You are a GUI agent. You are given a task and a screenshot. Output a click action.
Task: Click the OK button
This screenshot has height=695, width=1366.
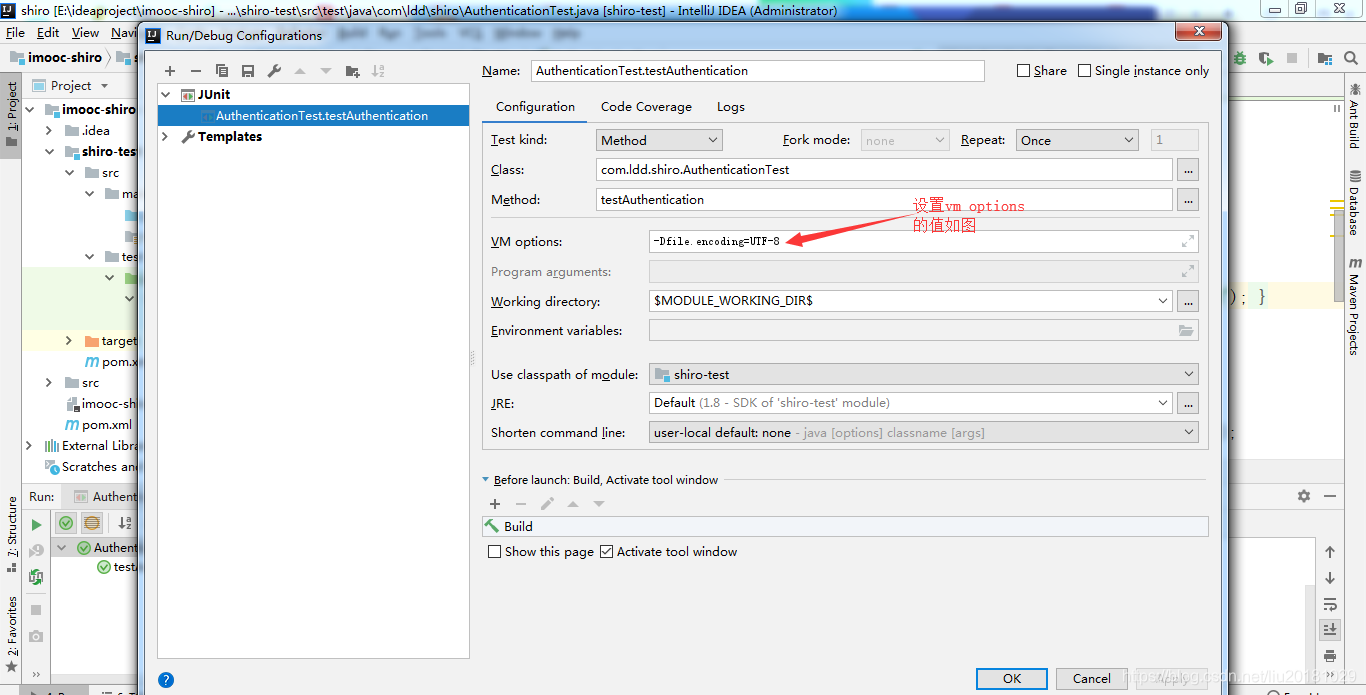click(1012, 678)
